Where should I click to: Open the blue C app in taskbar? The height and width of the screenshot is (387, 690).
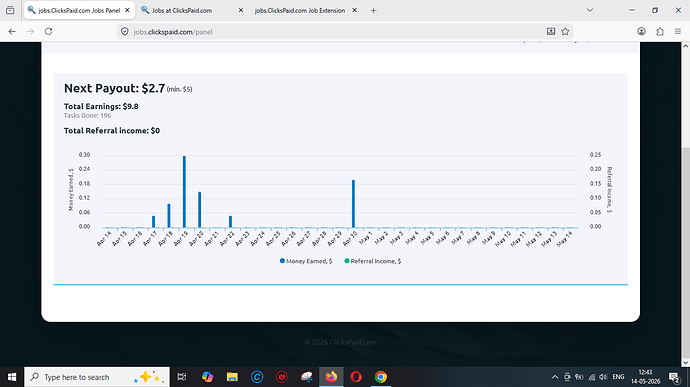(x=257, y=377)
